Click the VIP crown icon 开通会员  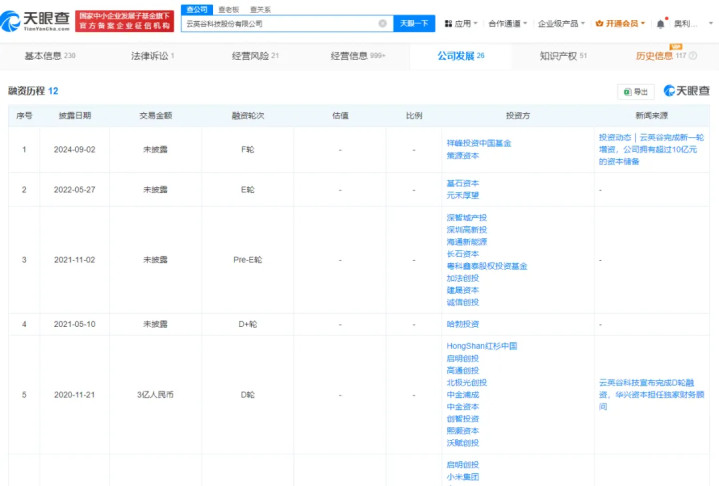[x=599, y=23]
